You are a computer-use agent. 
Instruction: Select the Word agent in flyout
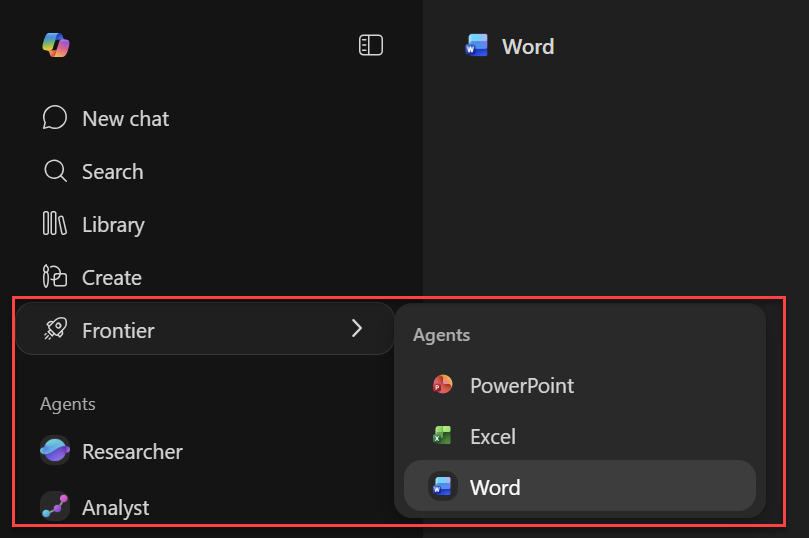tap(580, 485)
